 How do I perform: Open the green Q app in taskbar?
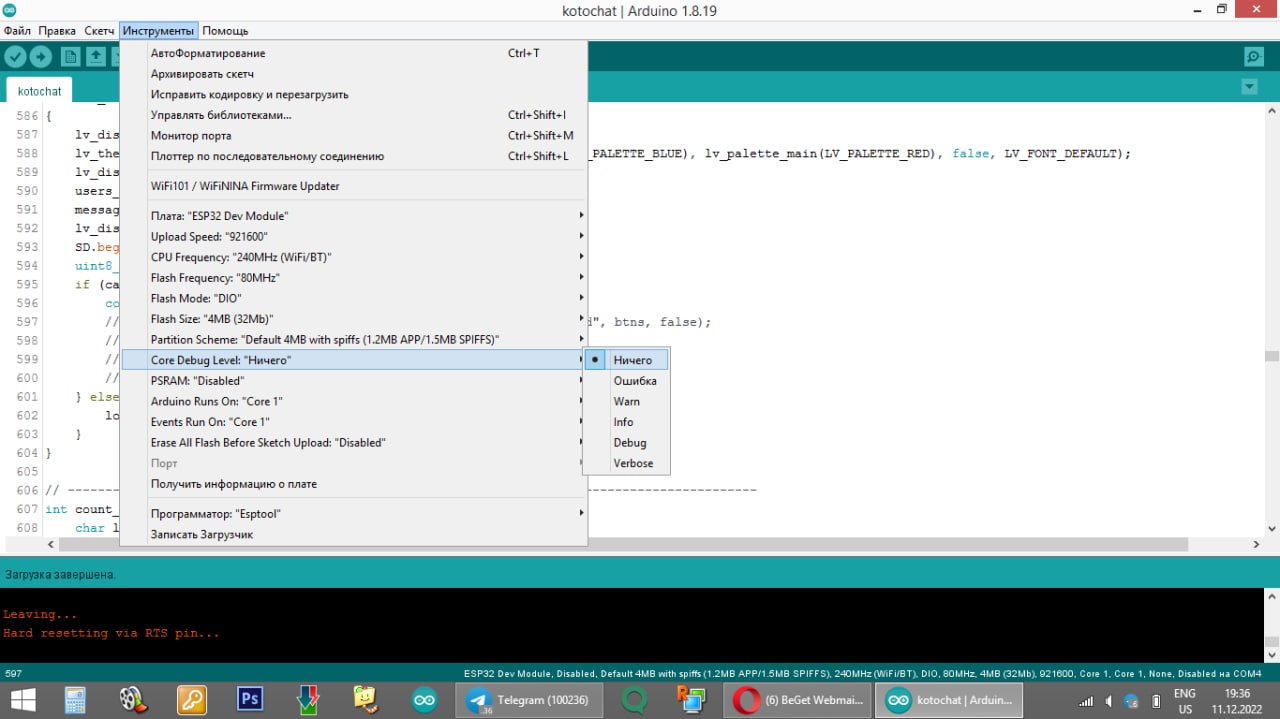[x=634, y=698]
